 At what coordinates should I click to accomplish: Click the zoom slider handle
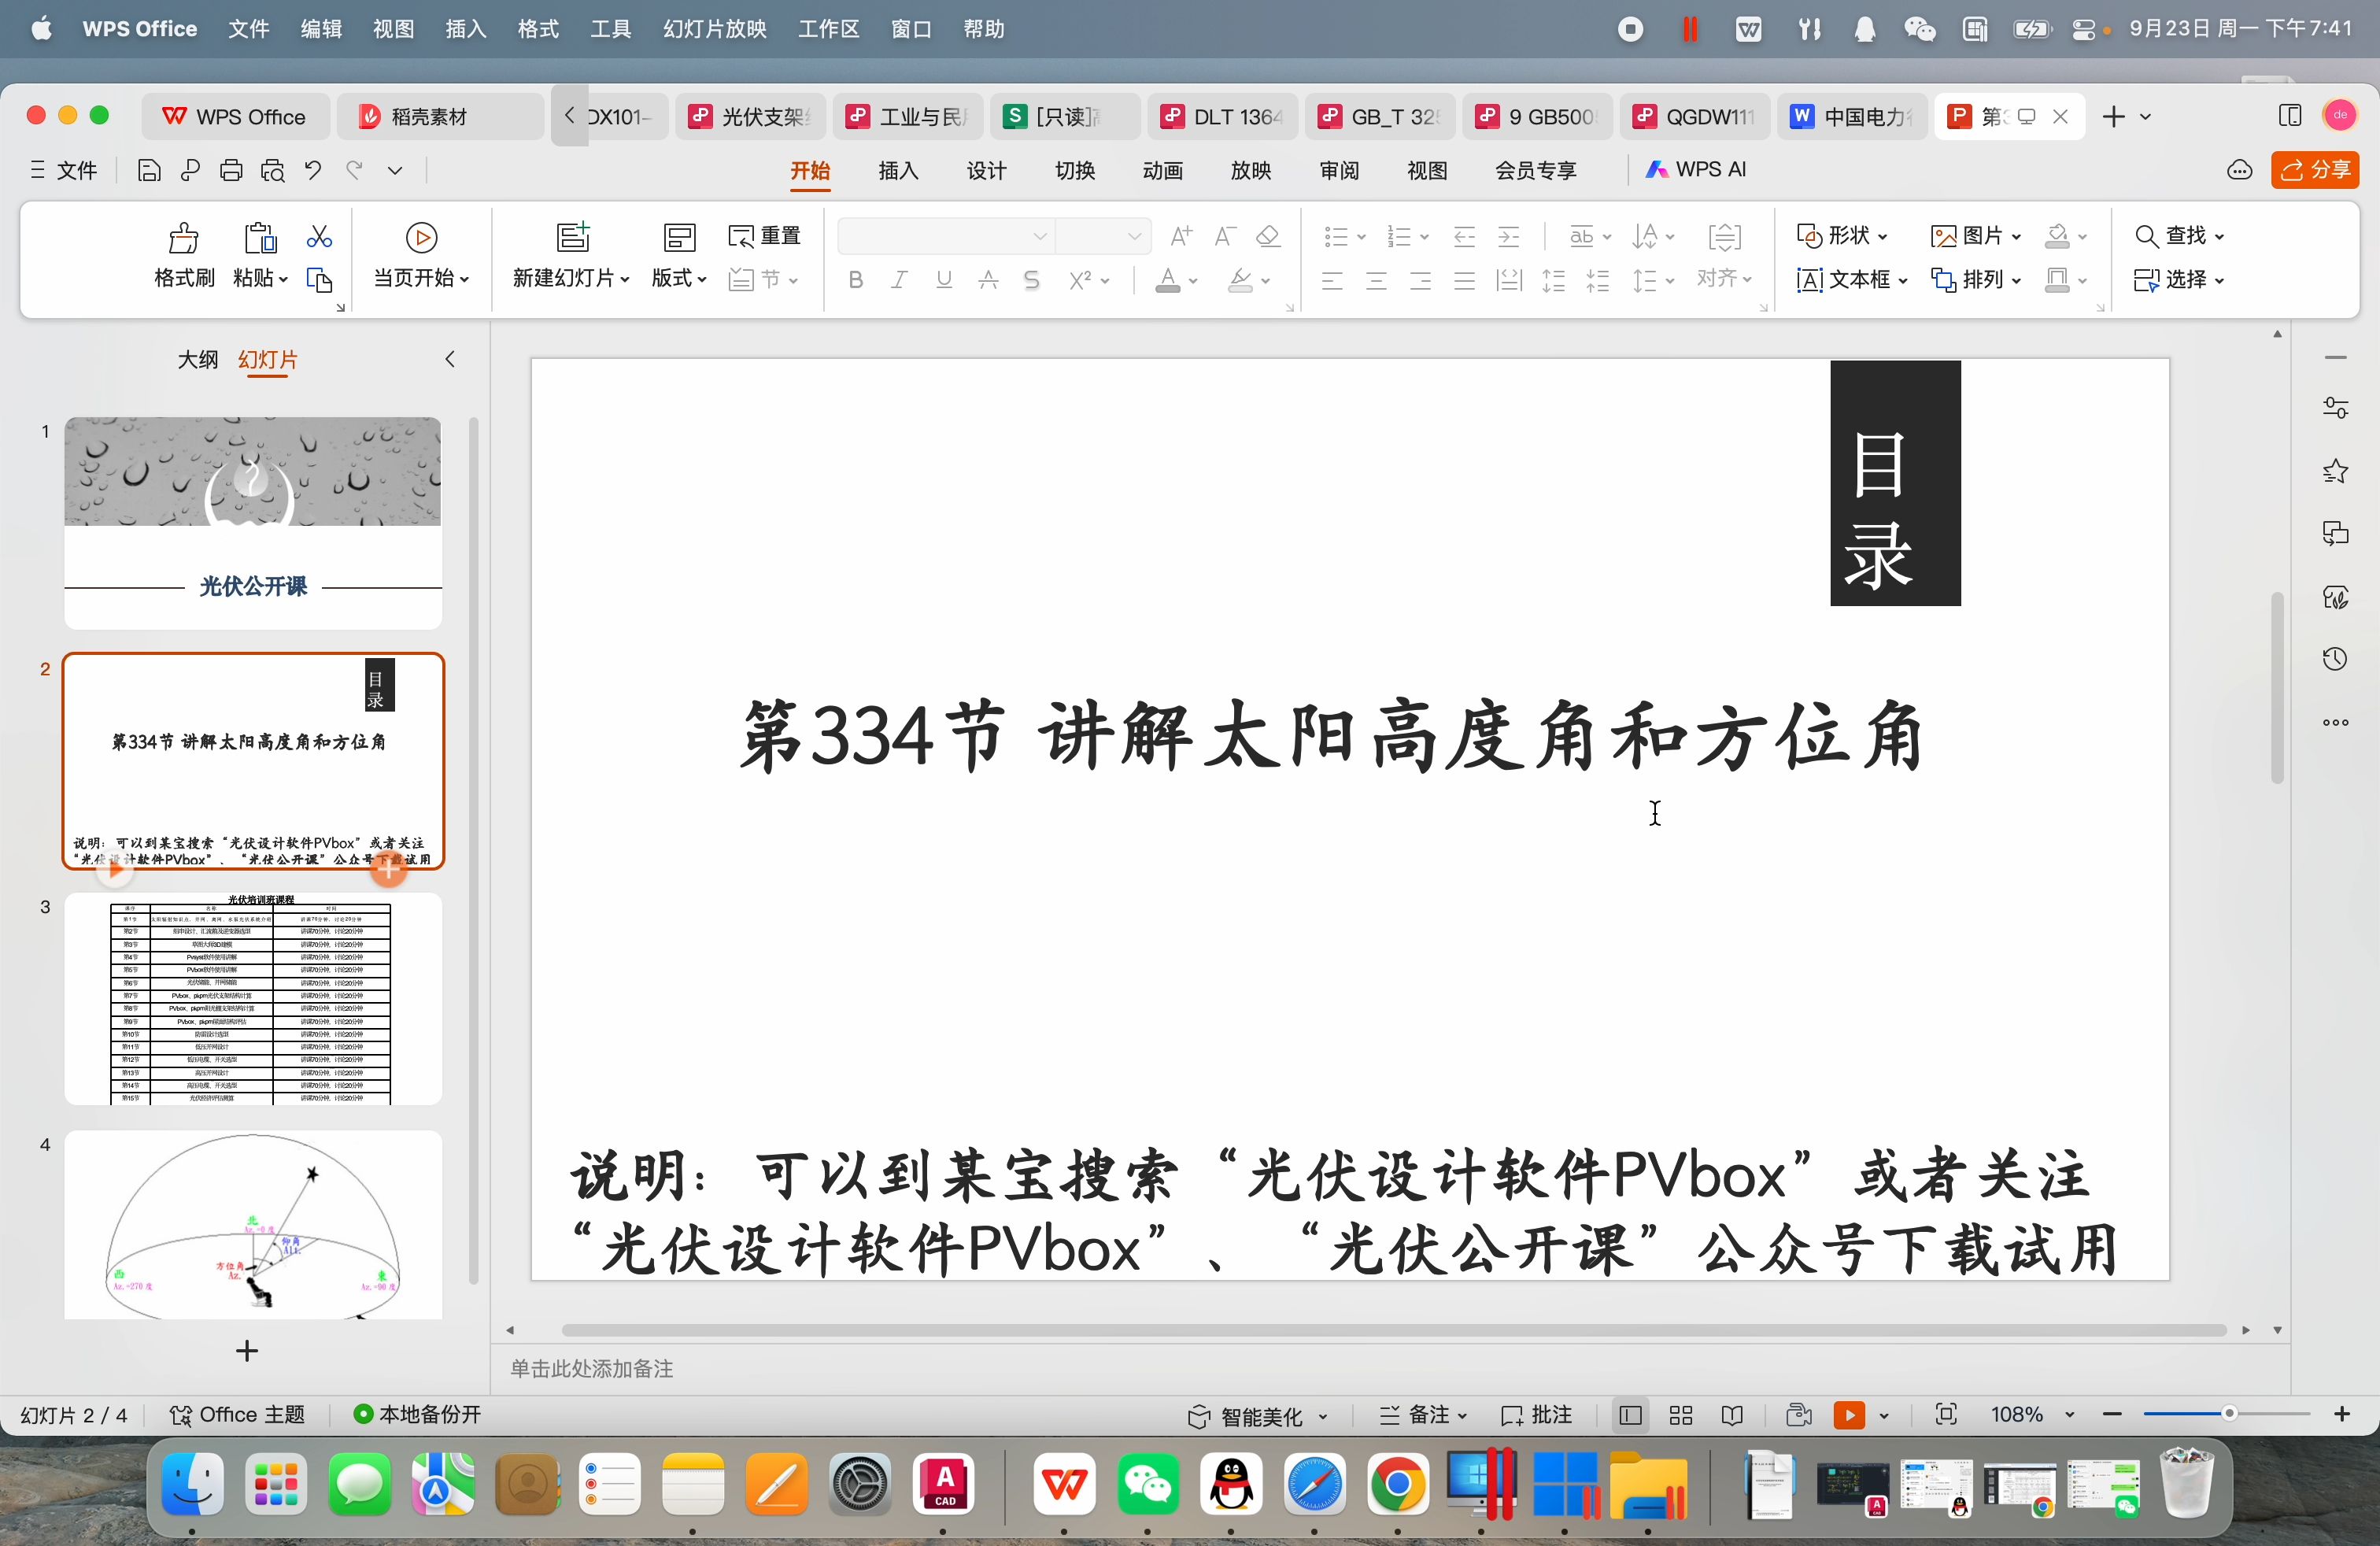2228,1414
